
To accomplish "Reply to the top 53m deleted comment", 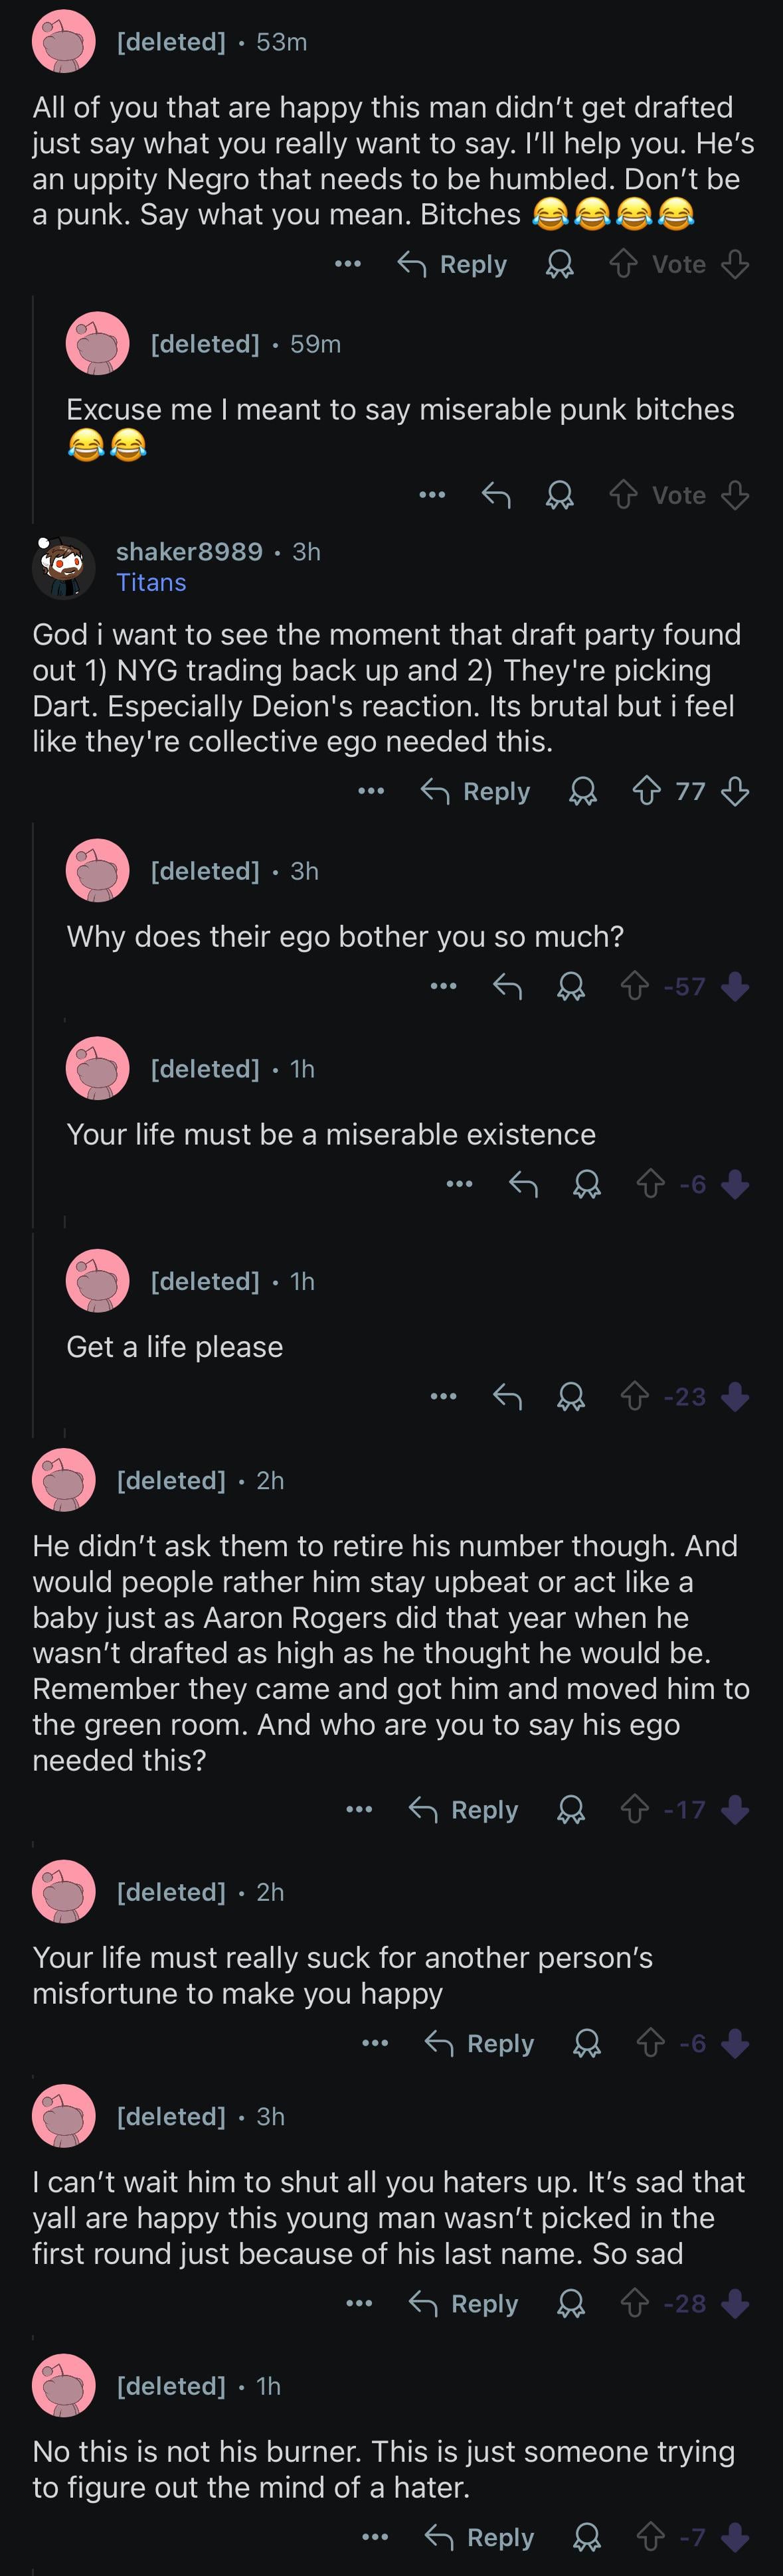I will click(x=453, y=264).
